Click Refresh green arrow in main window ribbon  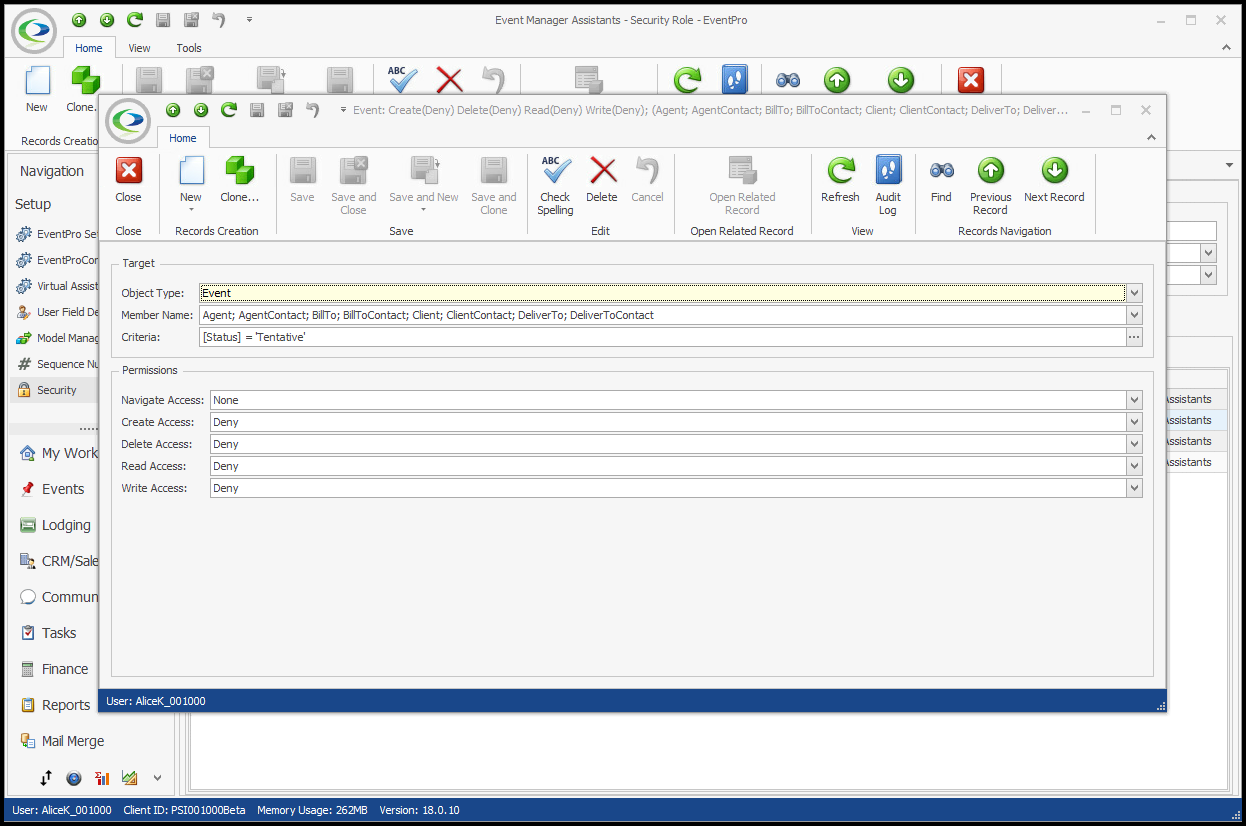[687, 80]
